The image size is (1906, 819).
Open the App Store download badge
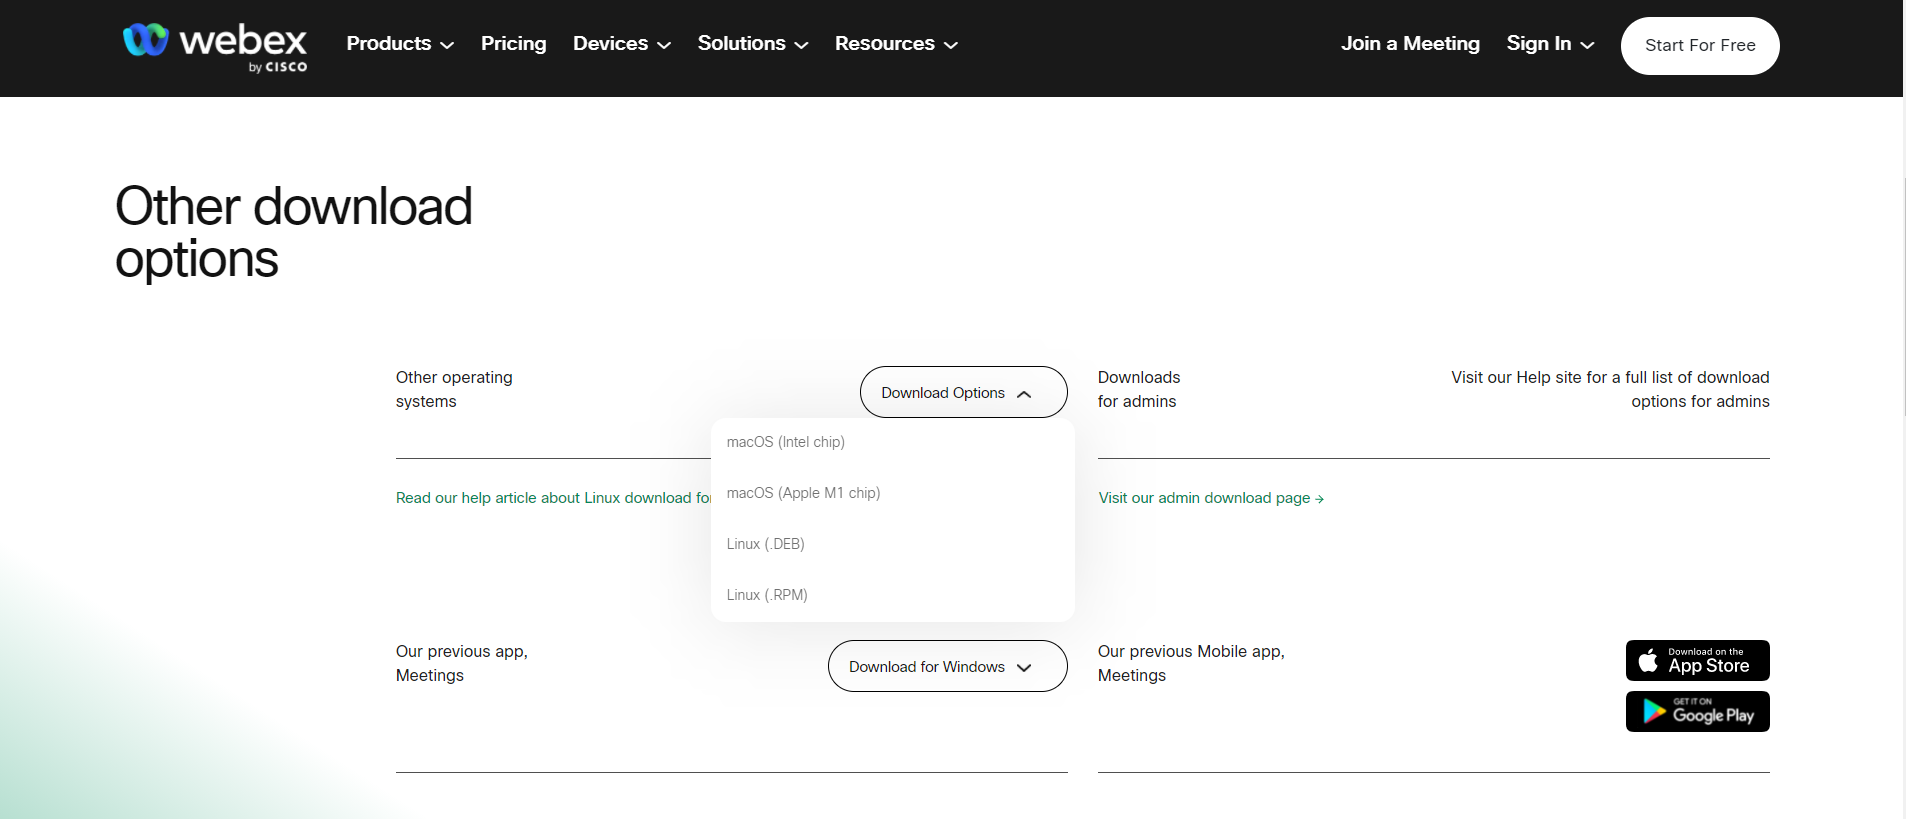tap(1698, 661)
